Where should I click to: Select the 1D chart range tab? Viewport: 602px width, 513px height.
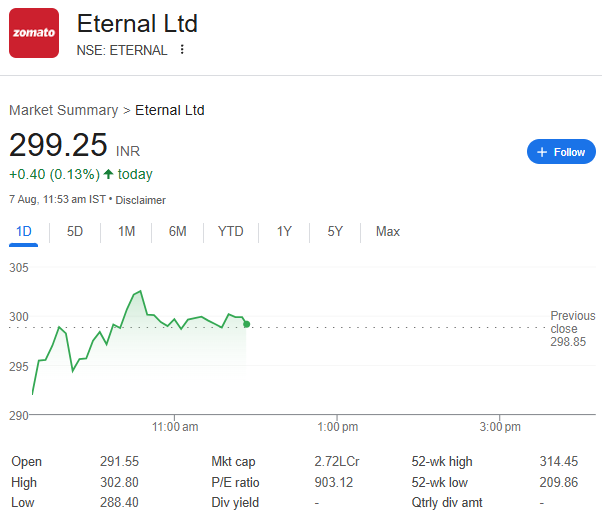(x=23, y=232)
